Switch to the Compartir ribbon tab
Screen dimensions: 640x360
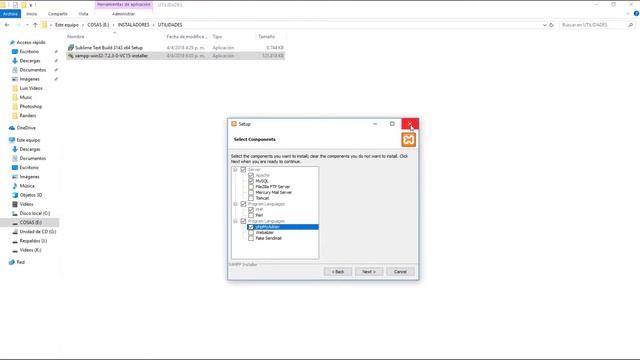[x=58, y=14]
